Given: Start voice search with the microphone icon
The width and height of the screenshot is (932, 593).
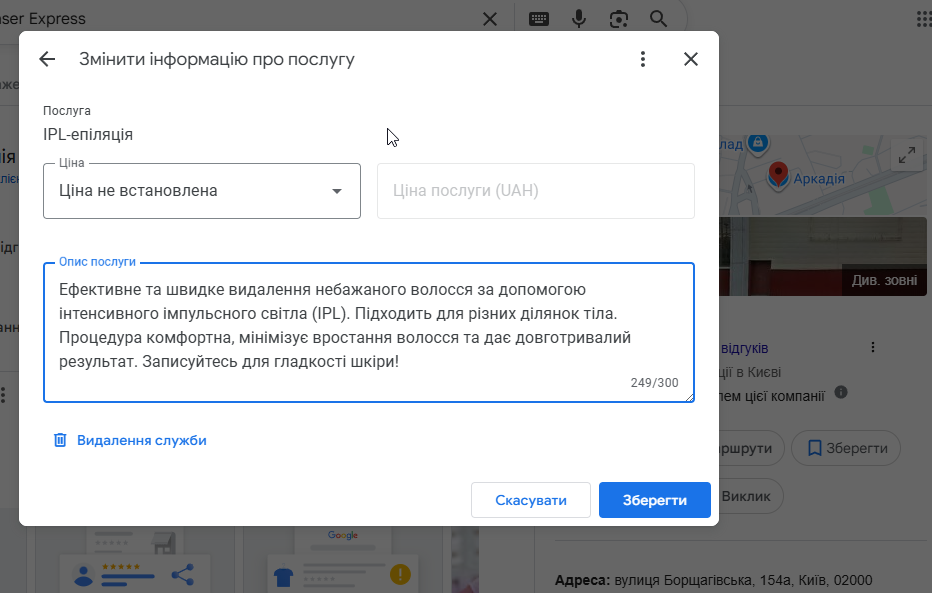Looking at the screenshot, I should click(579, 19).
